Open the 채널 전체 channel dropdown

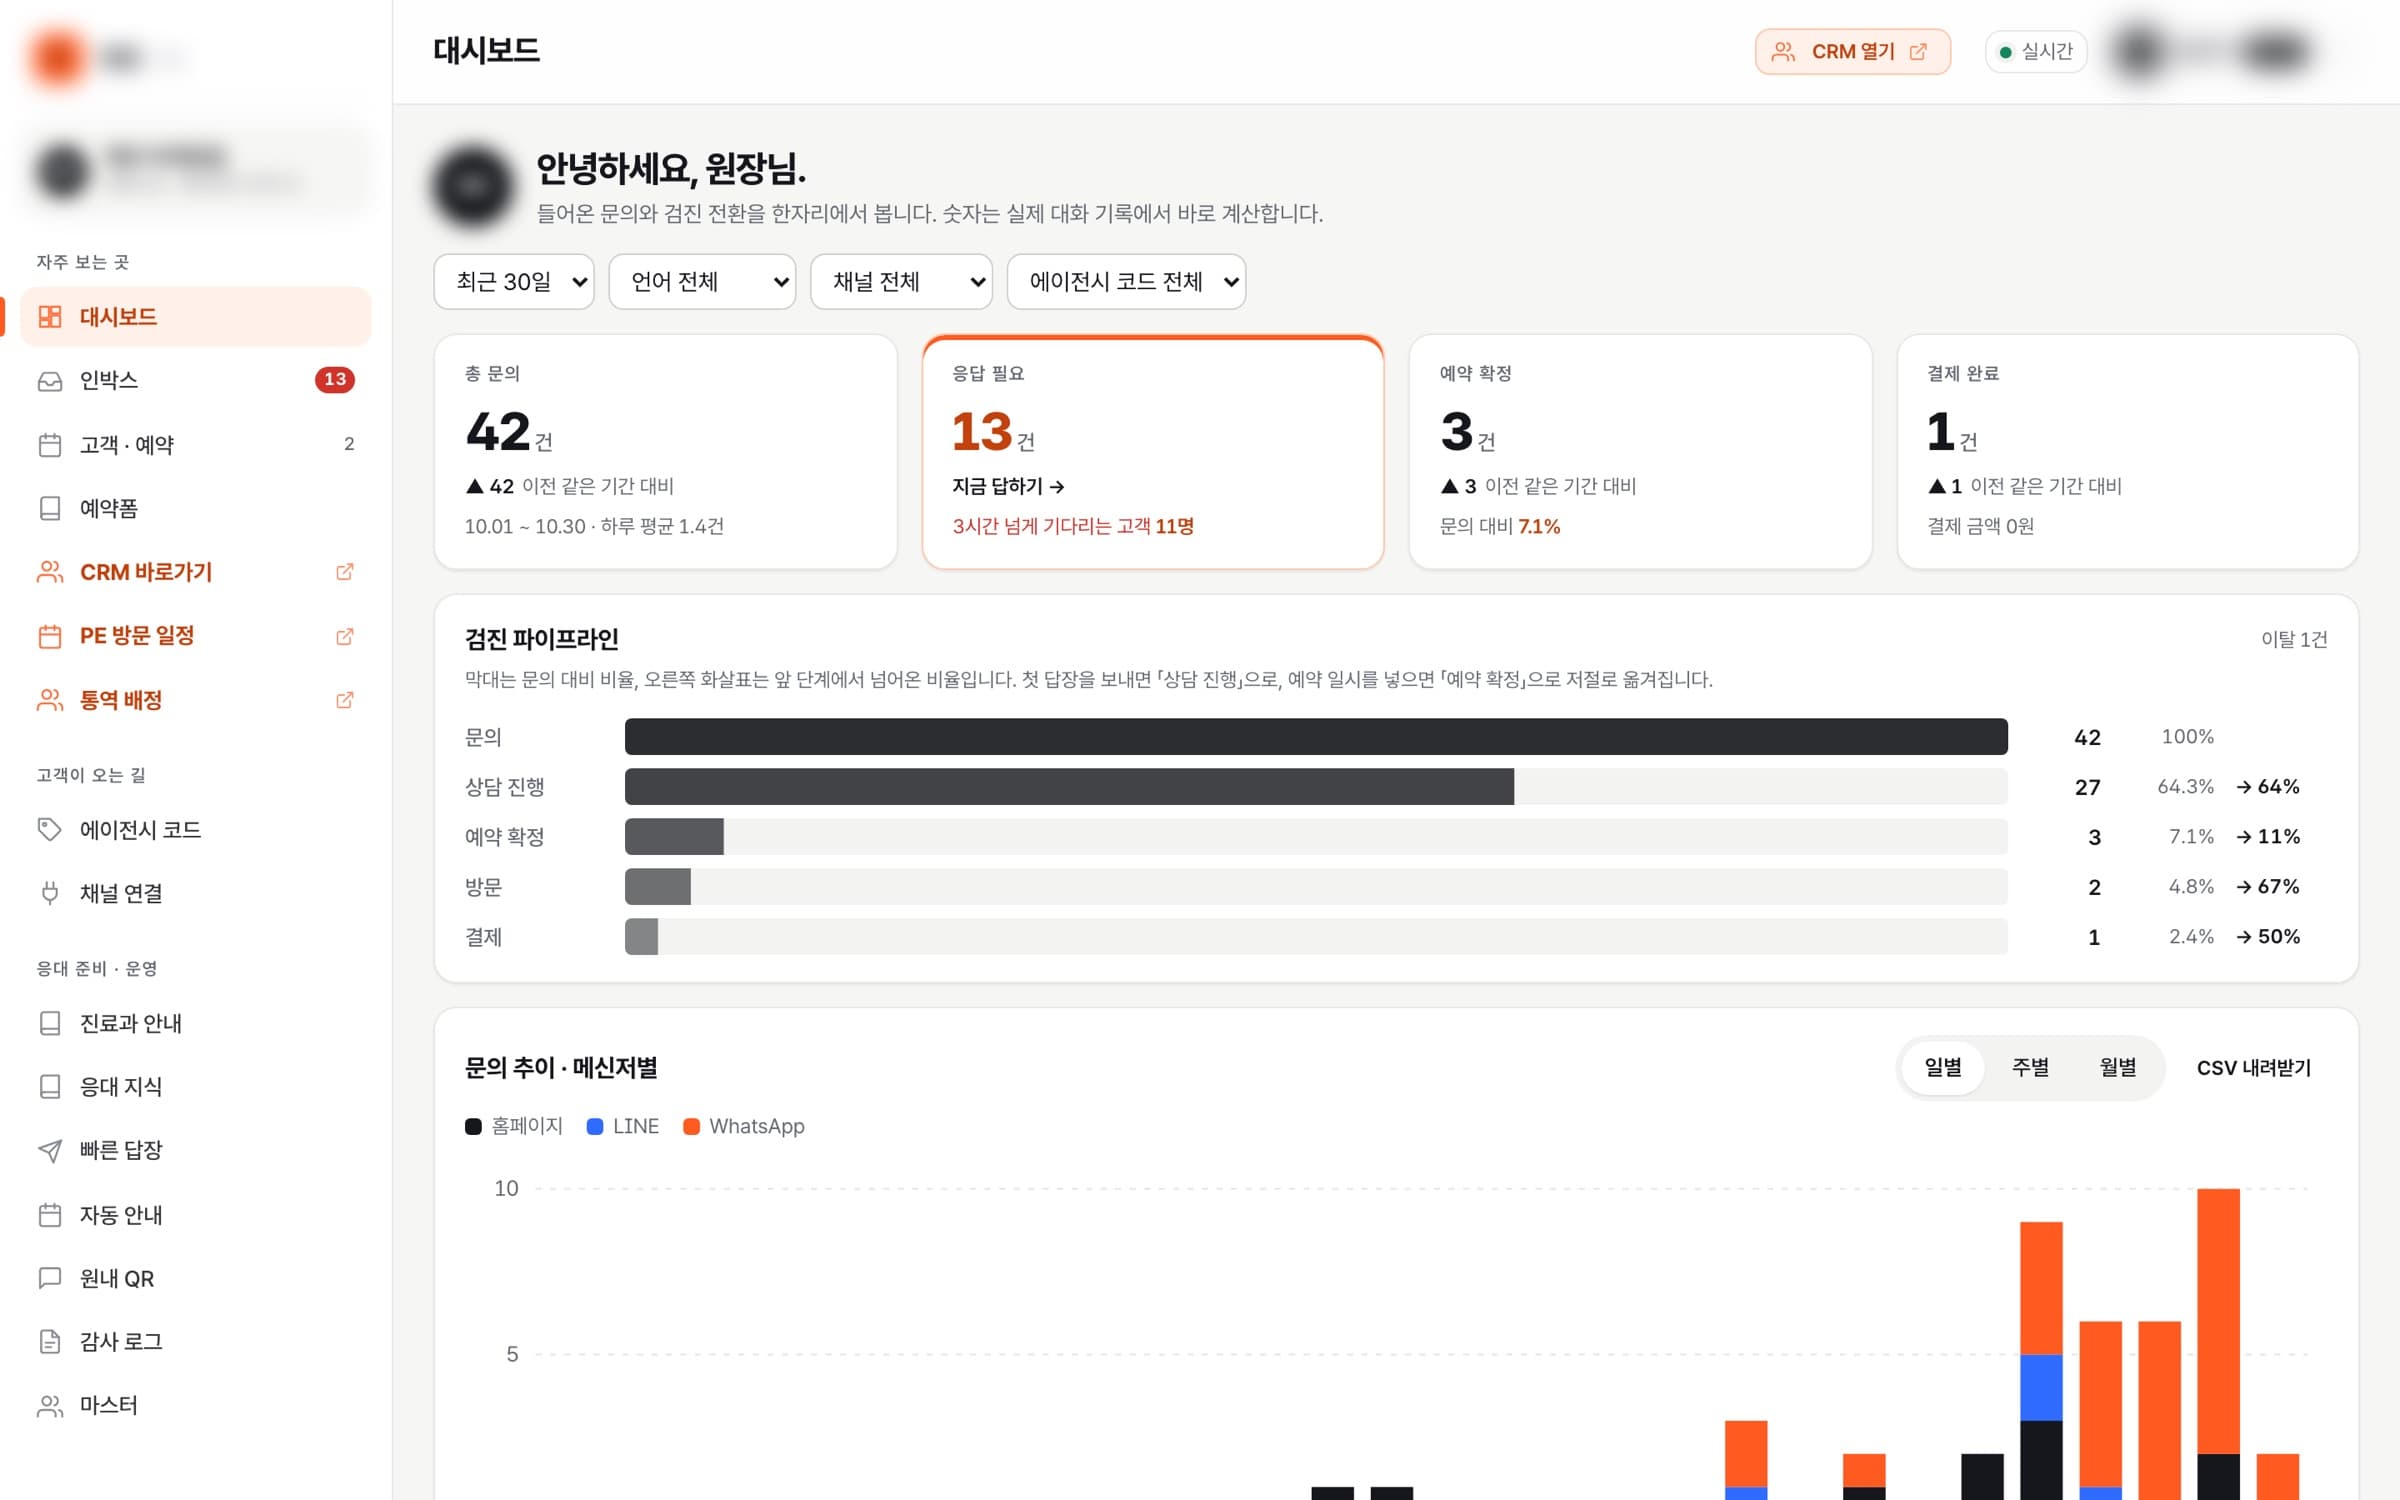click(x=901, y=282)
